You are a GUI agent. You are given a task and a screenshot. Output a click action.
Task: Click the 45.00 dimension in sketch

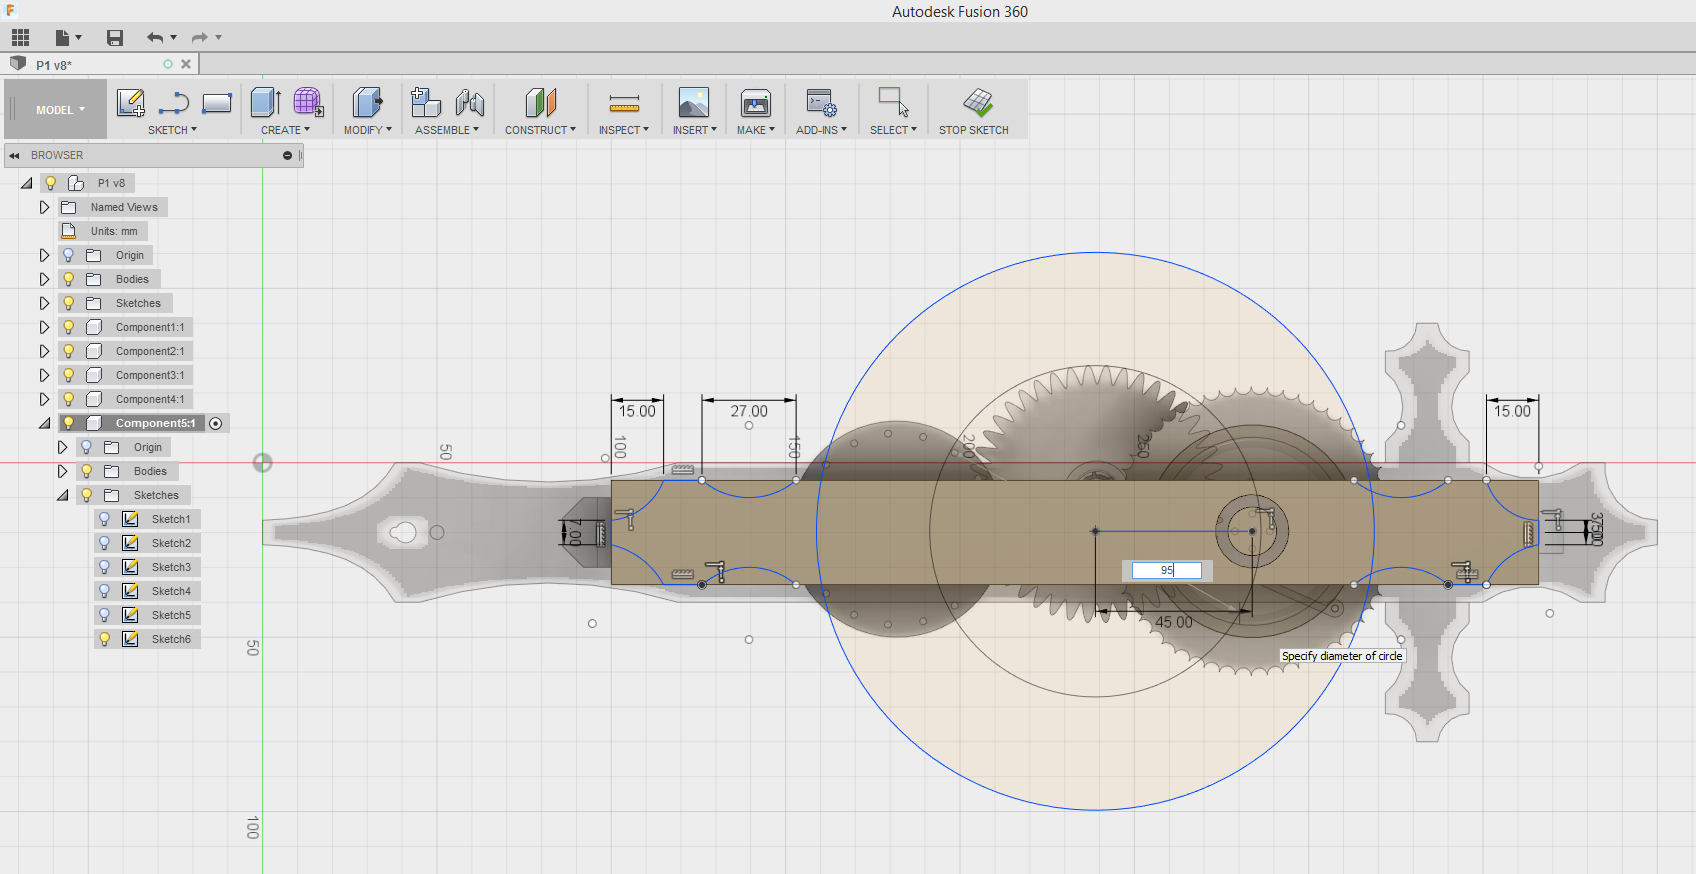[x=1174, y=622]
